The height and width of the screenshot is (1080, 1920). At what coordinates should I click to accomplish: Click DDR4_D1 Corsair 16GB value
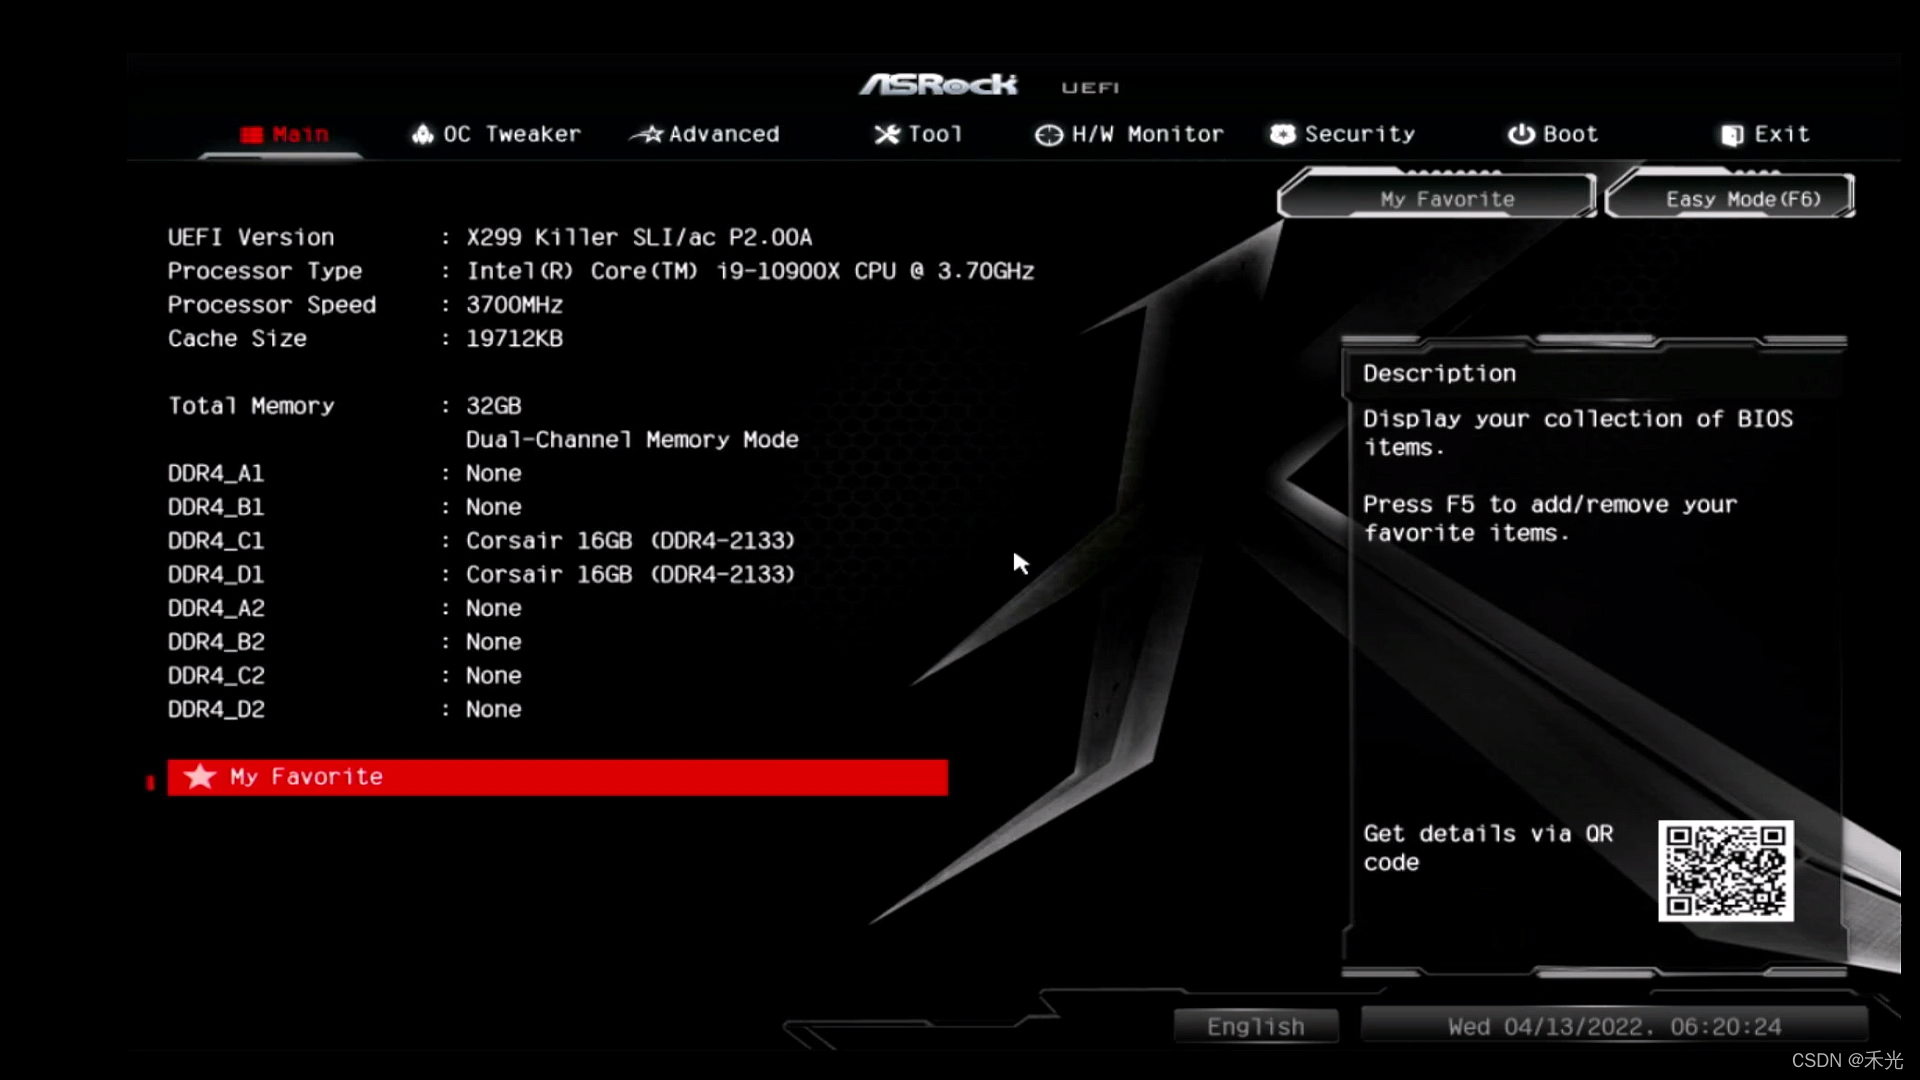click(630, 575)
